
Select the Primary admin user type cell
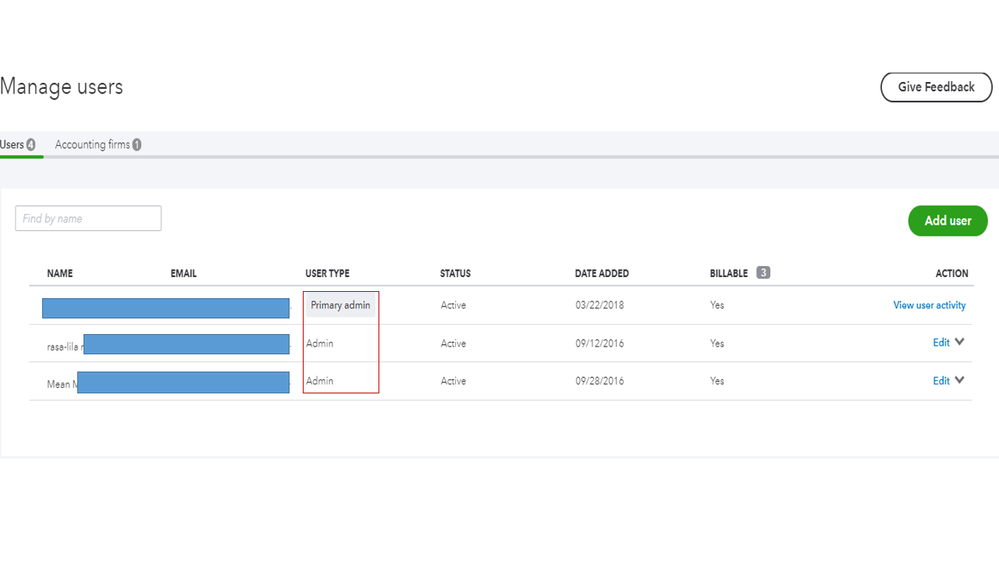[x=340, y=305]
